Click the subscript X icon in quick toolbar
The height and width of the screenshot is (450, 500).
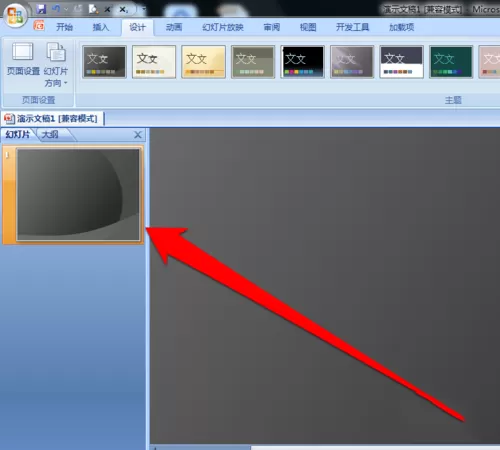tap(123, 9)
